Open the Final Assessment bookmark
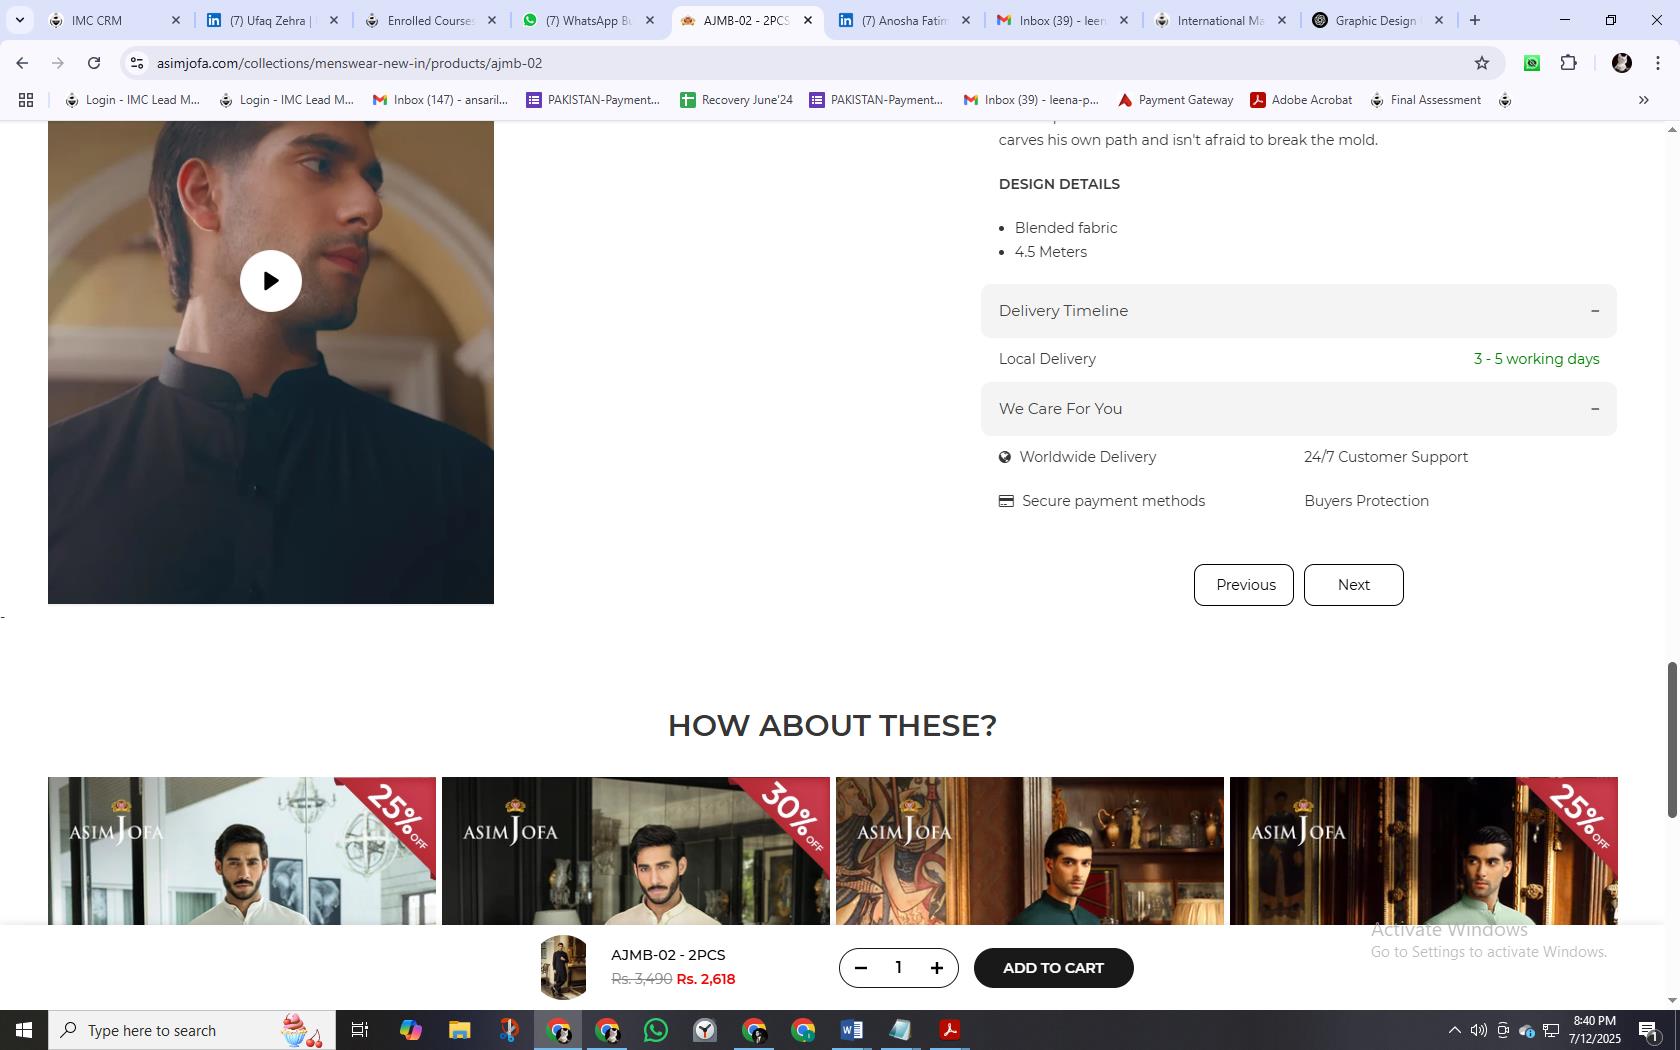Viewport: 1680px width, 1050px height. click(1425, 100)
